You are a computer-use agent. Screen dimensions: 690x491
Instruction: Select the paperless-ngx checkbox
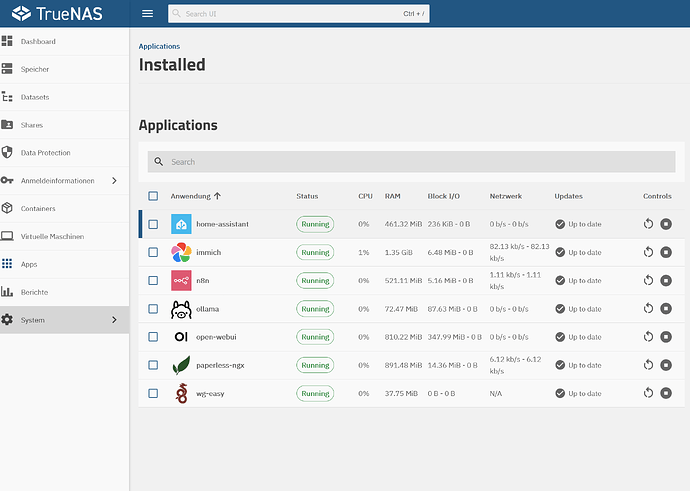point(153,365)
